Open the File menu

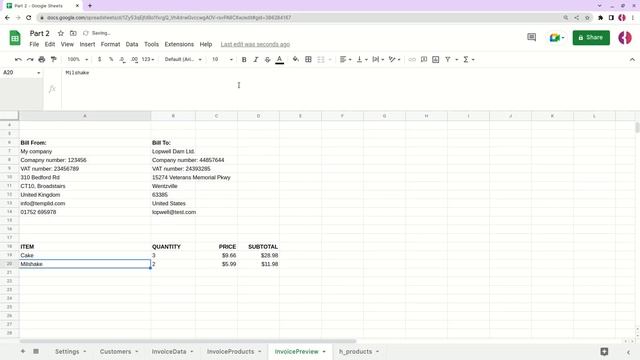34,44
